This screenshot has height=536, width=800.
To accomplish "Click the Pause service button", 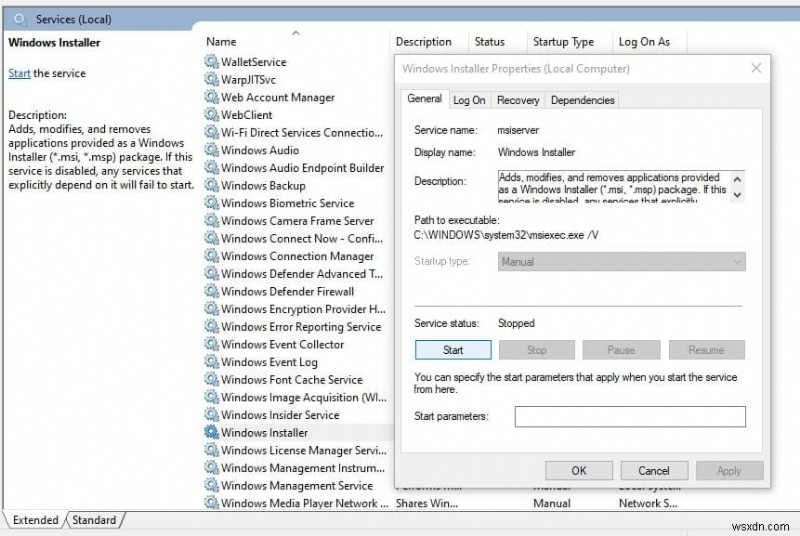I will pyautogui.click(x=621, y=350).
